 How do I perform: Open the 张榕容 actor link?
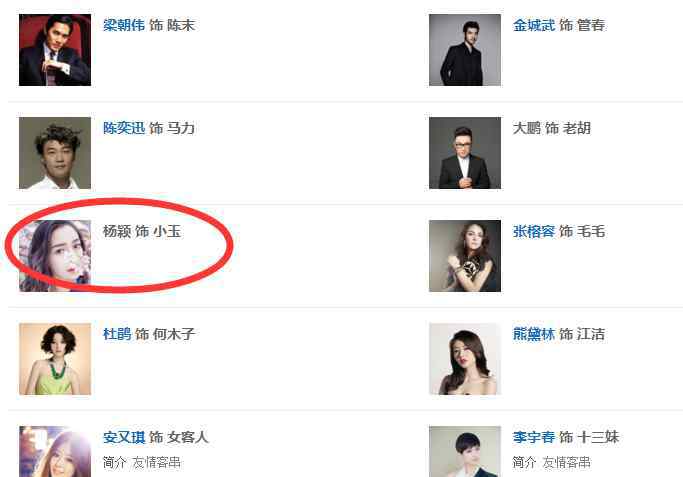coord(534,231)
